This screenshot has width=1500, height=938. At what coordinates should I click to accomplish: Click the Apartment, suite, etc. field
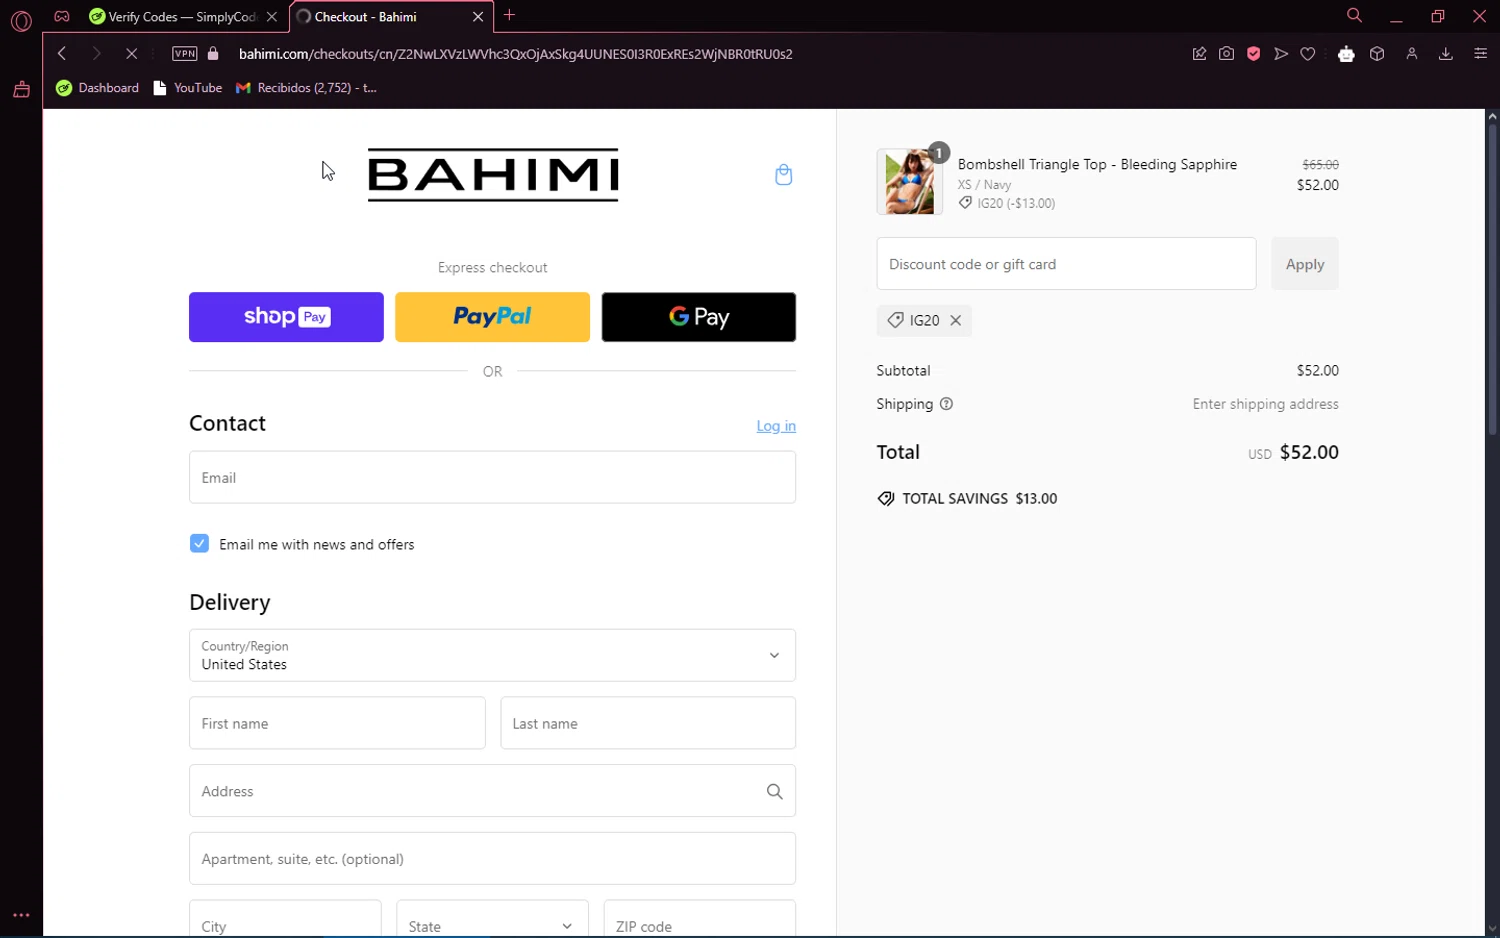(492, 858)
